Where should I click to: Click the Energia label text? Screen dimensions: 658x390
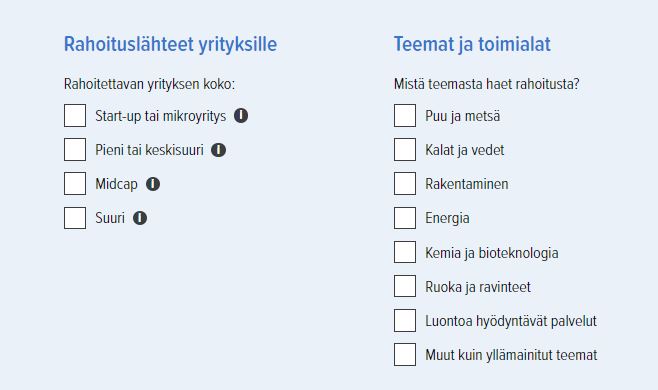pos(447,219)
